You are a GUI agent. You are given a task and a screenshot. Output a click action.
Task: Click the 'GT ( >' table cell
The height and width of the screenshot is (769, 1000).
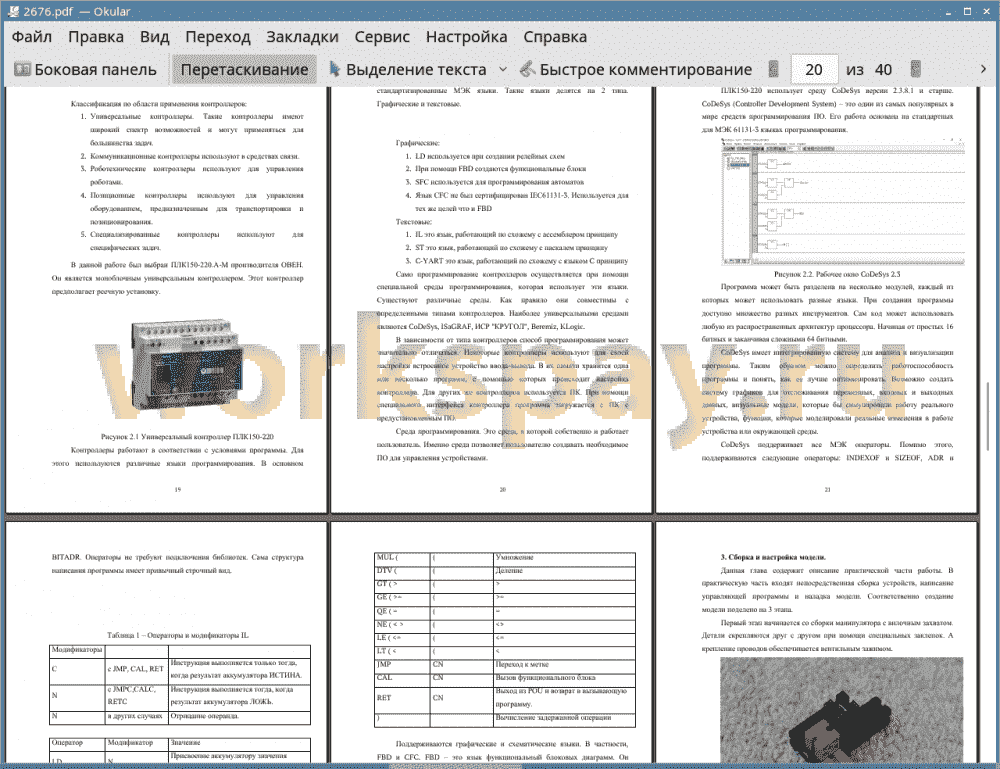pos(402,585)
